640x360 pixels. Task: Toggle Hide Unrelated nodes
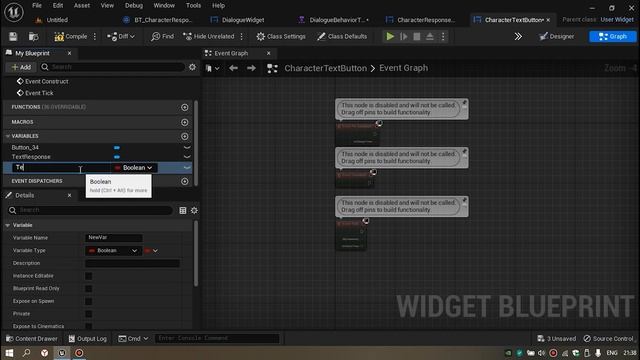(209, 36)
